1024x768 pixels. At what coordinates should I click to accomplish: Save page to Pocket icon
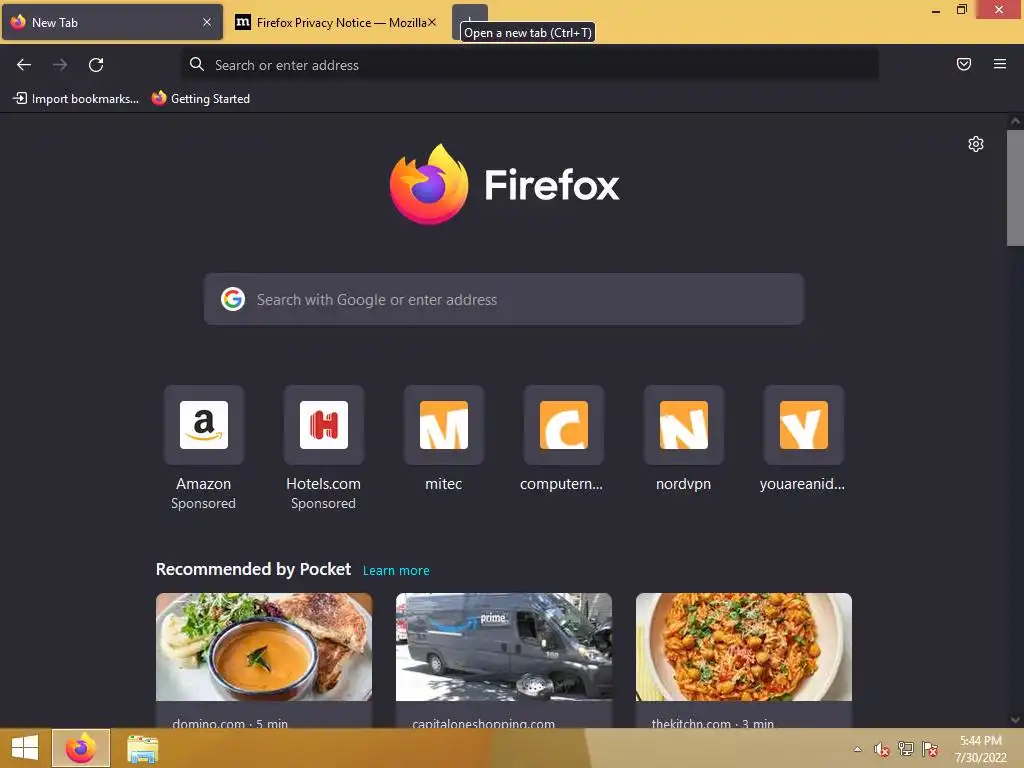click(963, 64)
